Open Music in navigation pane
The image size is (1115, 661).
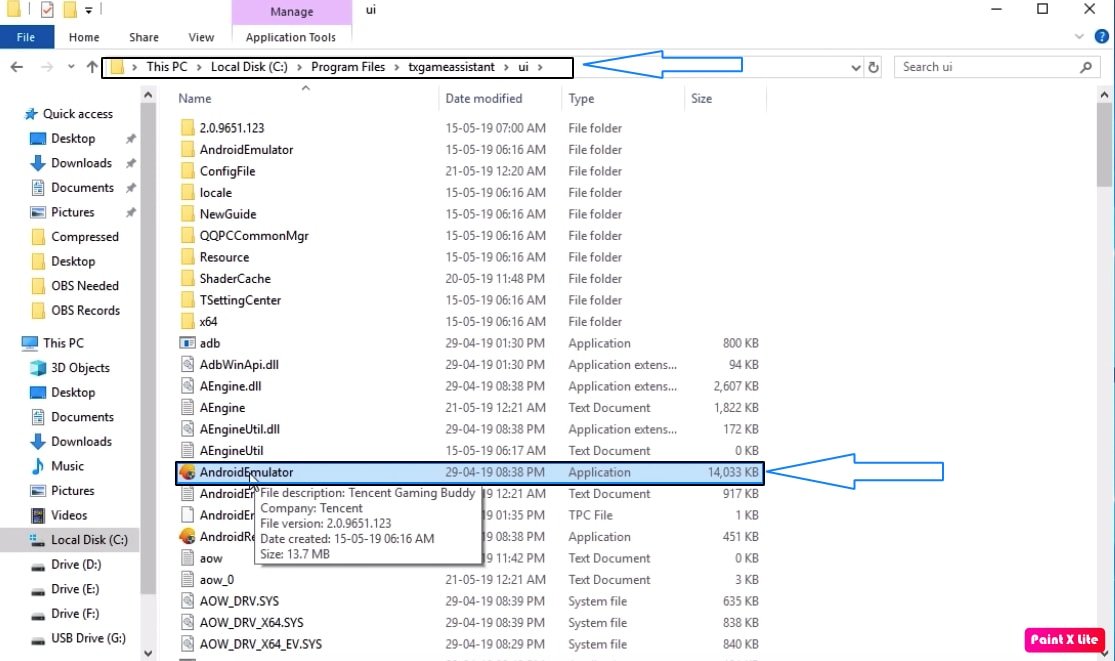67,466
